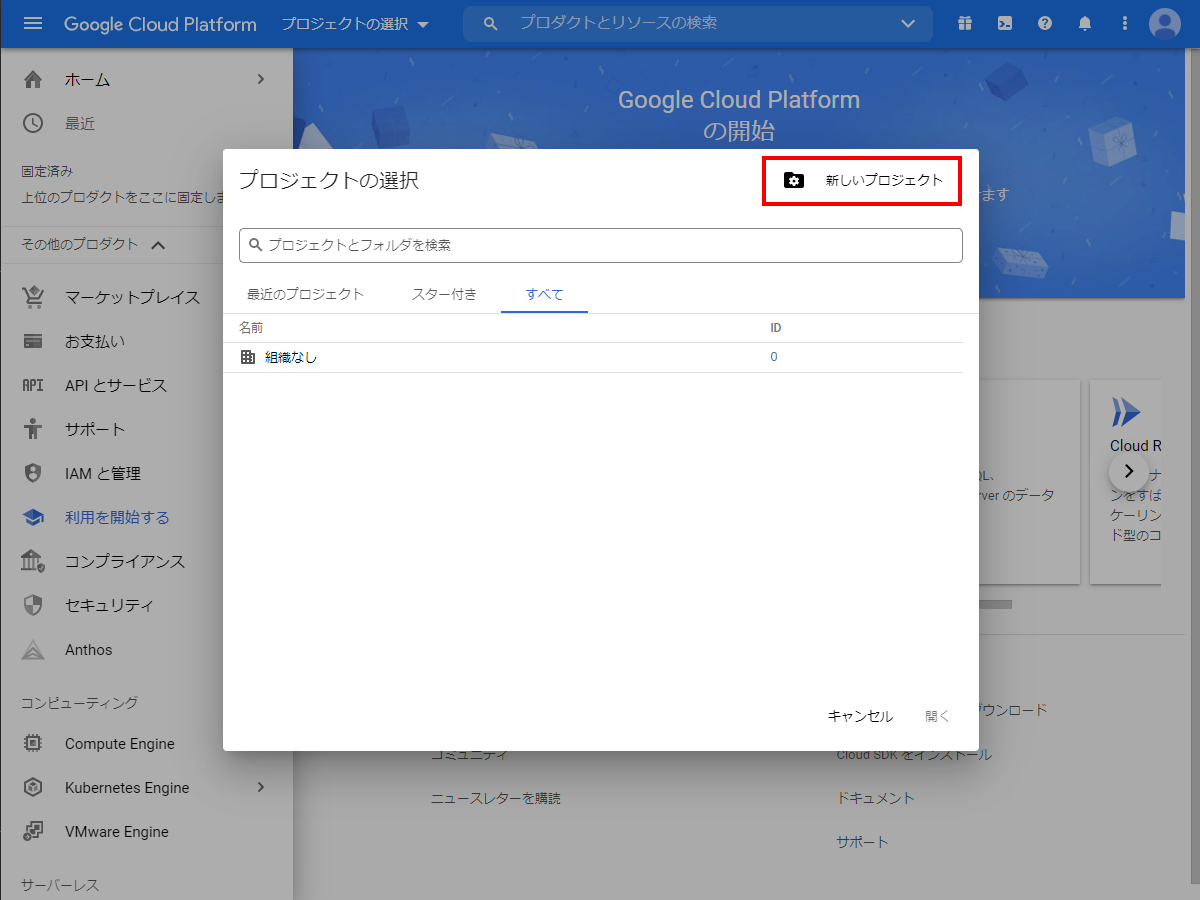Open the セキュリティ menu item

coord(146,605)
